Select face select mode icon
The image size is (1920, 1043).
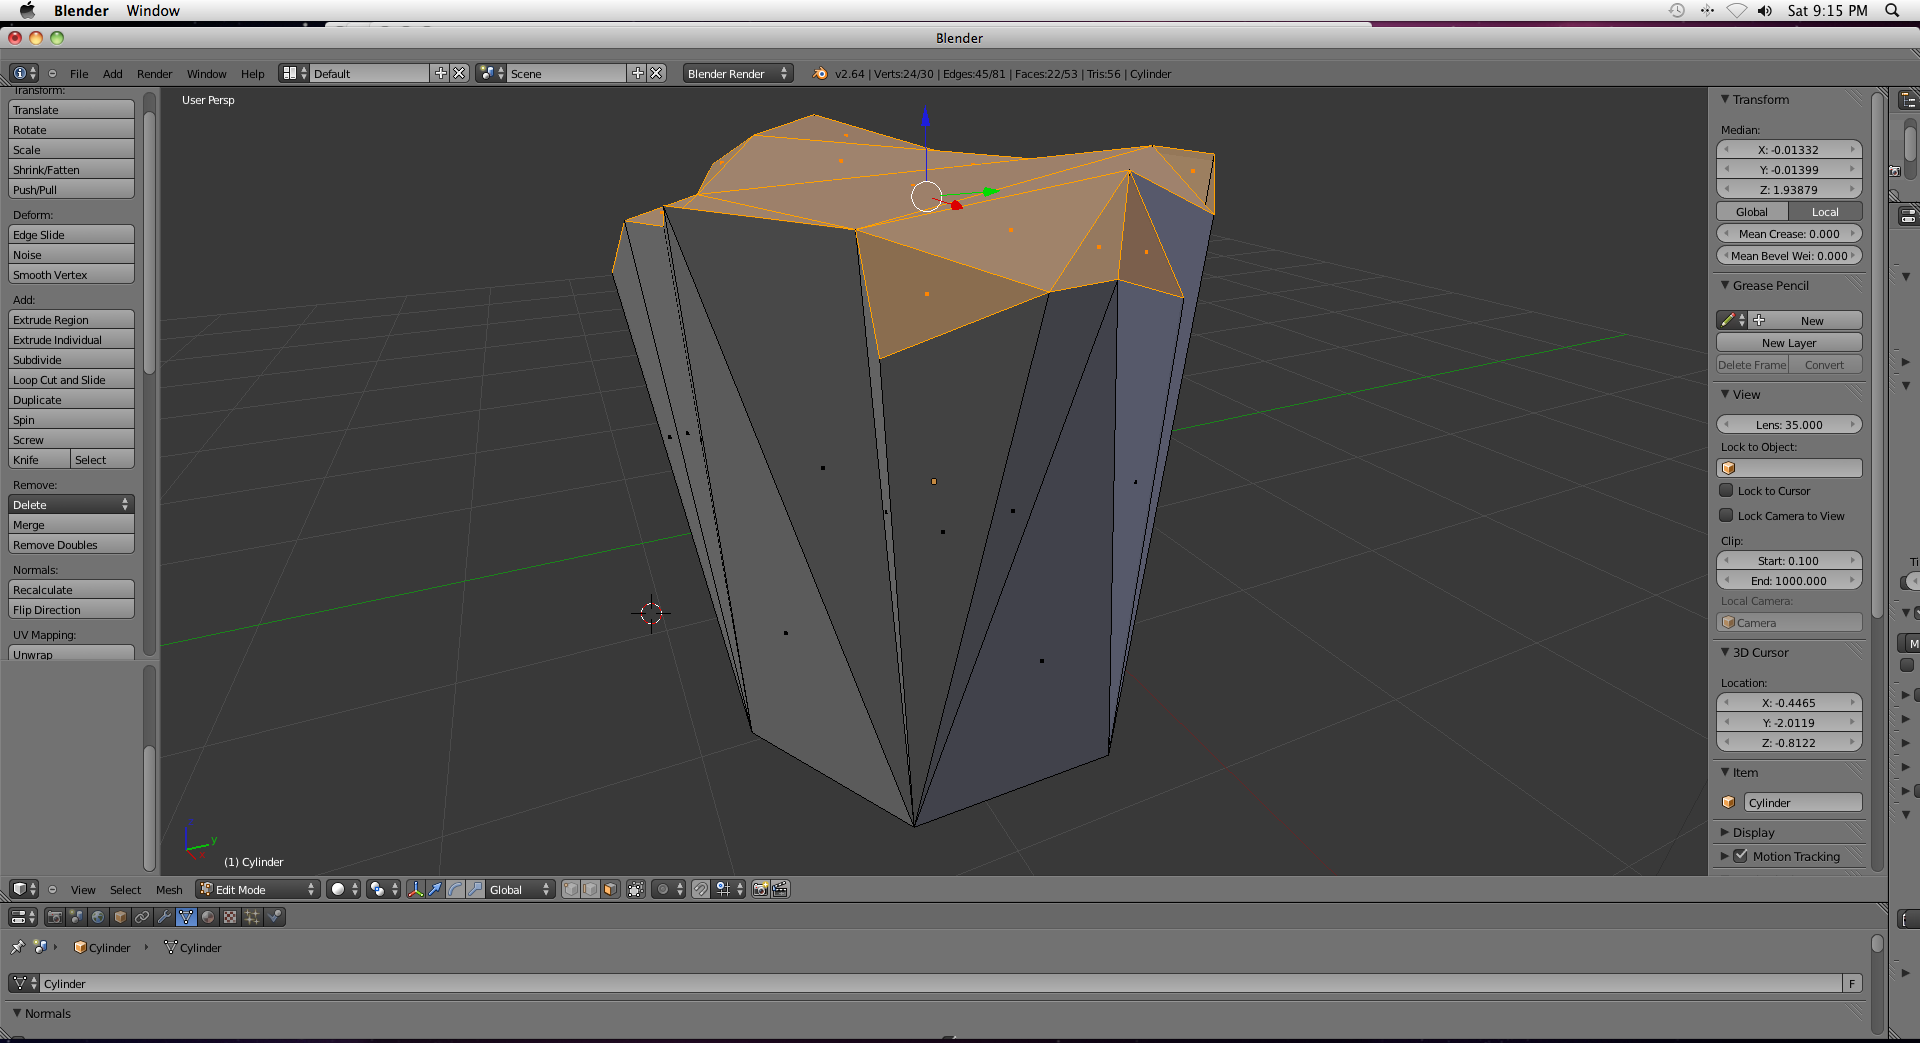[609, 889]
